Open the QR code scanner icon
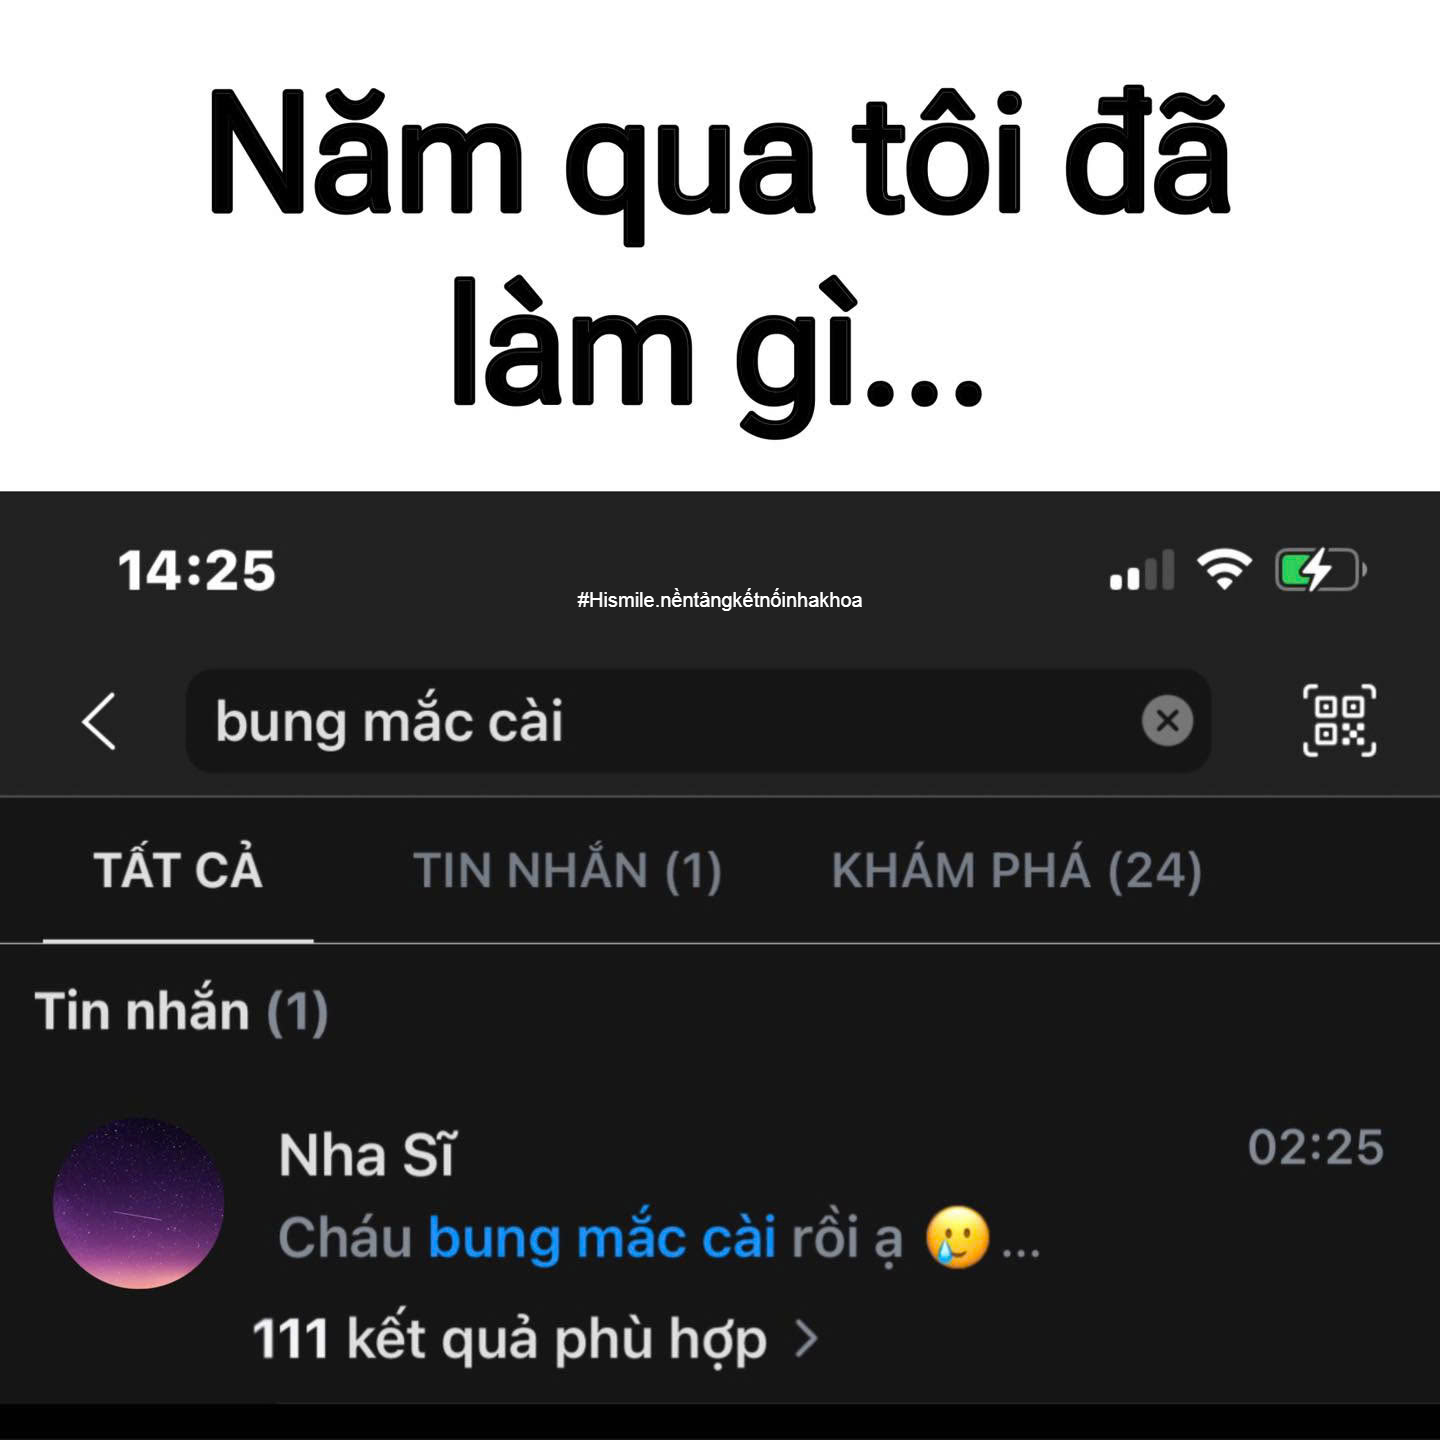The width and height of the screenshot is (1440, 1440). pos(1339,720)
